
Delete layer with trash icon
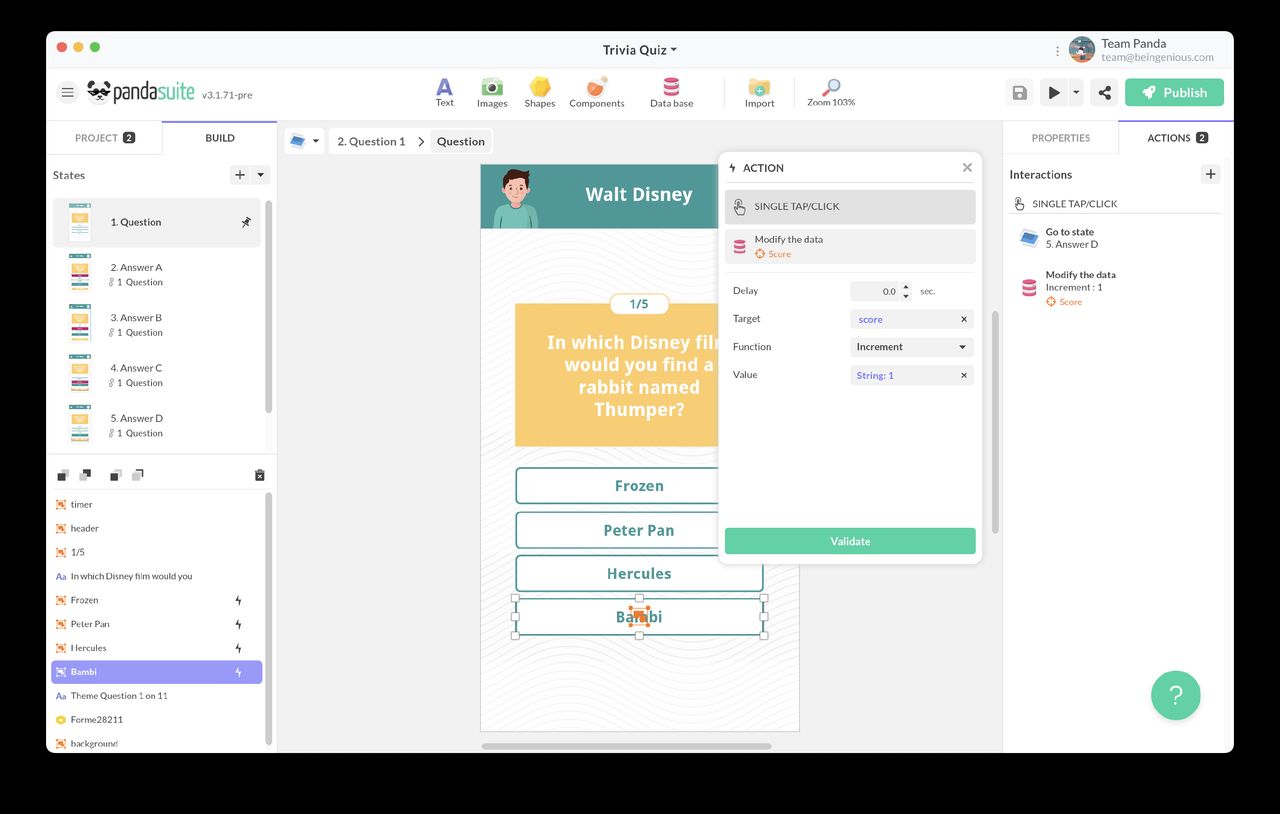[x=260, y=475]
